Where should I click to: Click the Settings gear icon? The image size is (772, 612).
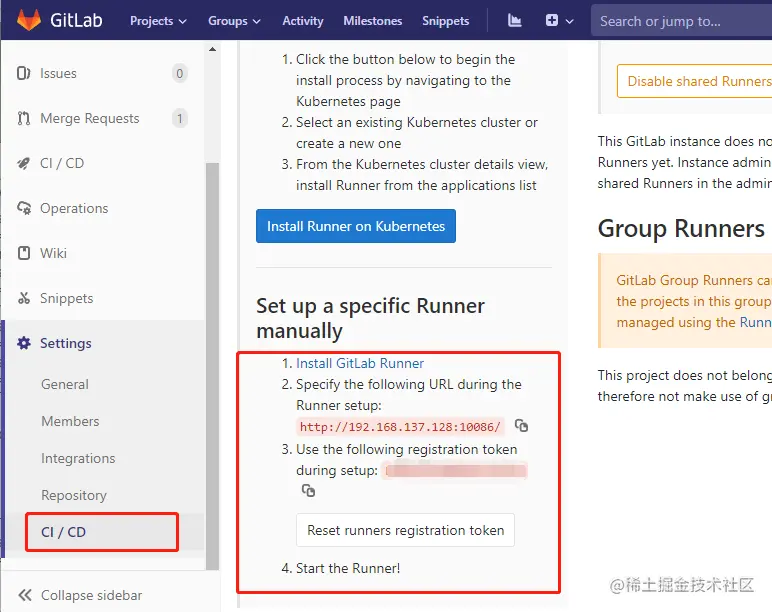[x=24, y=343]
